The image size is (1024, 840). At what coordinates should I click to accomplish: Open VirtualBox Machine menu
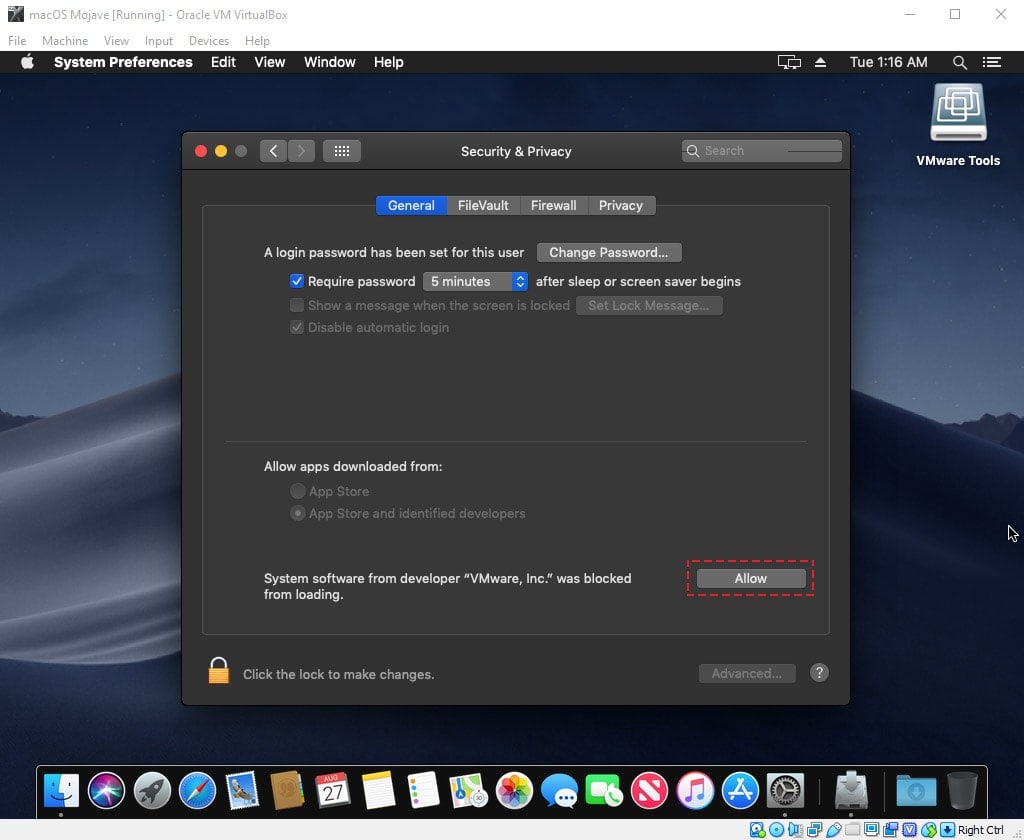[x=65, y=40]
